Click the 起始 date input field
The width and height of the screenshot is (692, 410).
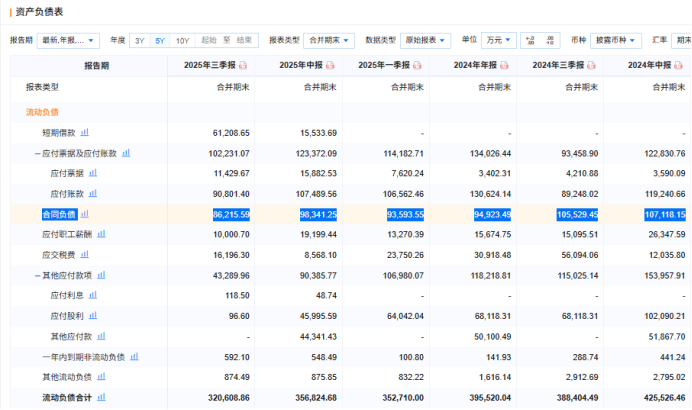pos(208,40)
